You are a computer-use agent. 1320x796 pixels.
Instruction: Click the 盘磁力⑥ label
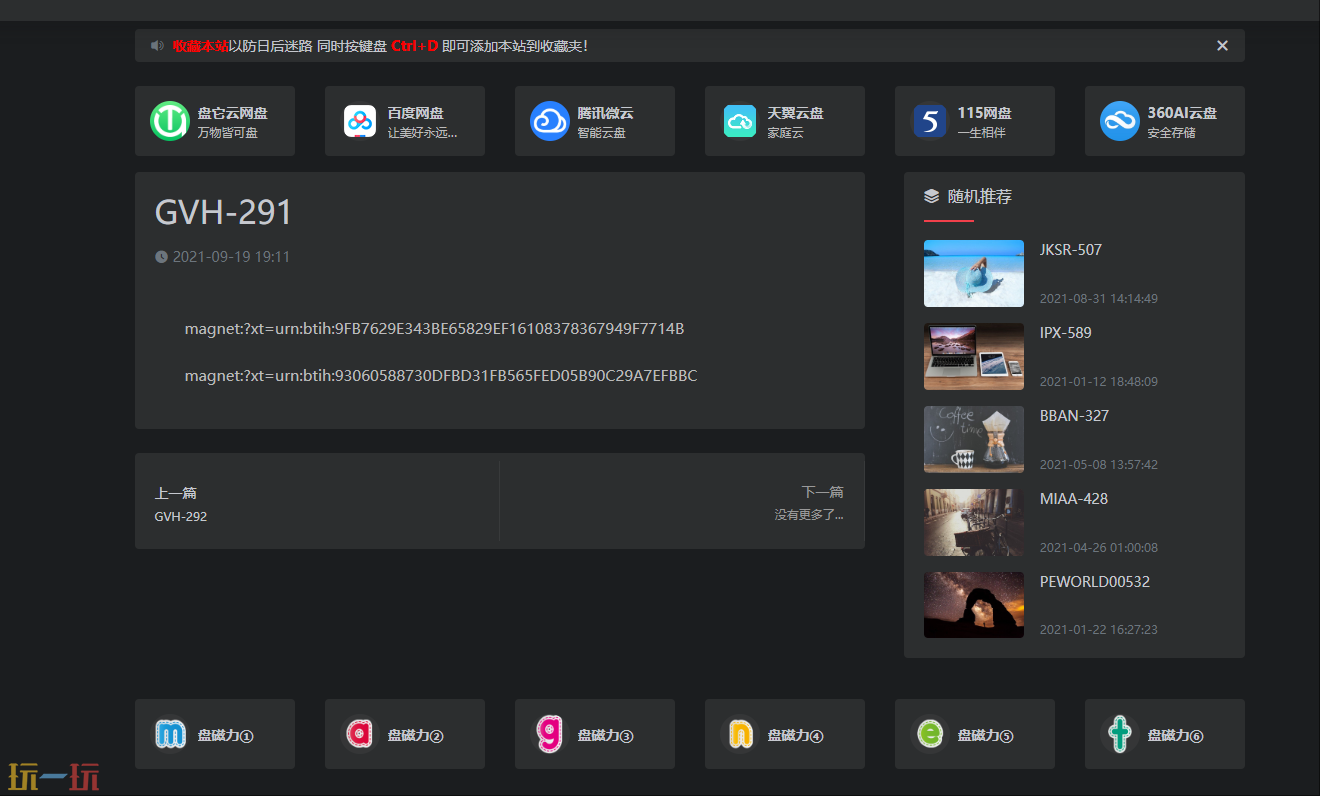pos(1176,735)
